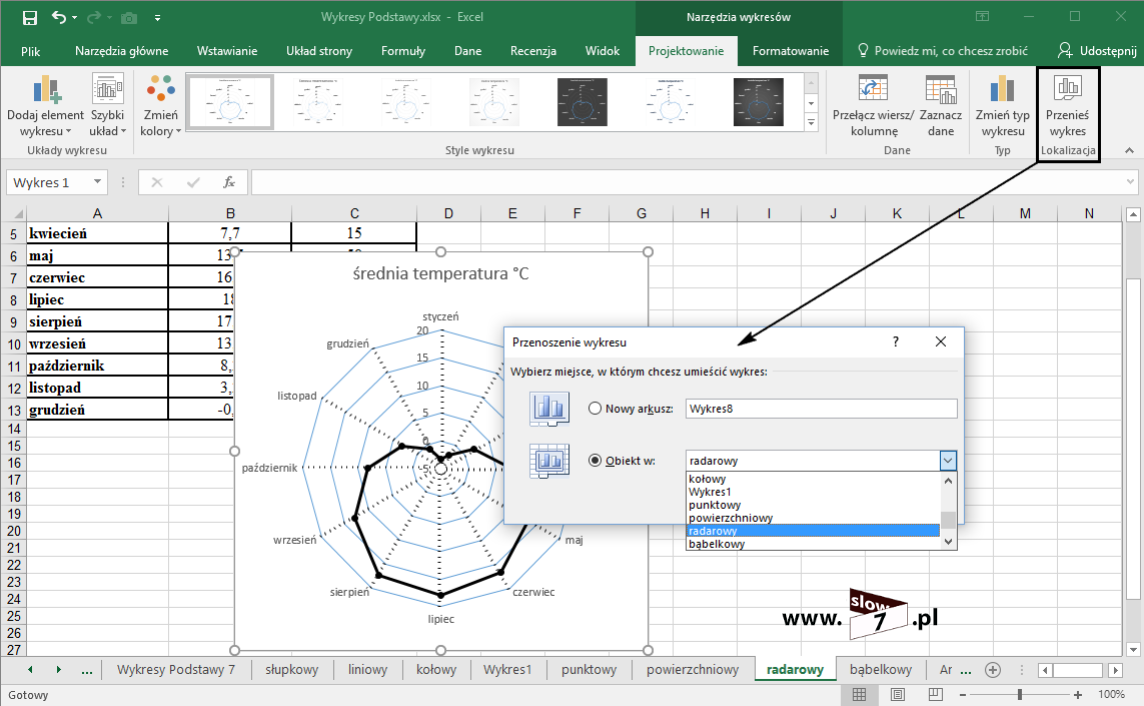Click the chart title średnia temperatura °C

(x=441, y=274)
